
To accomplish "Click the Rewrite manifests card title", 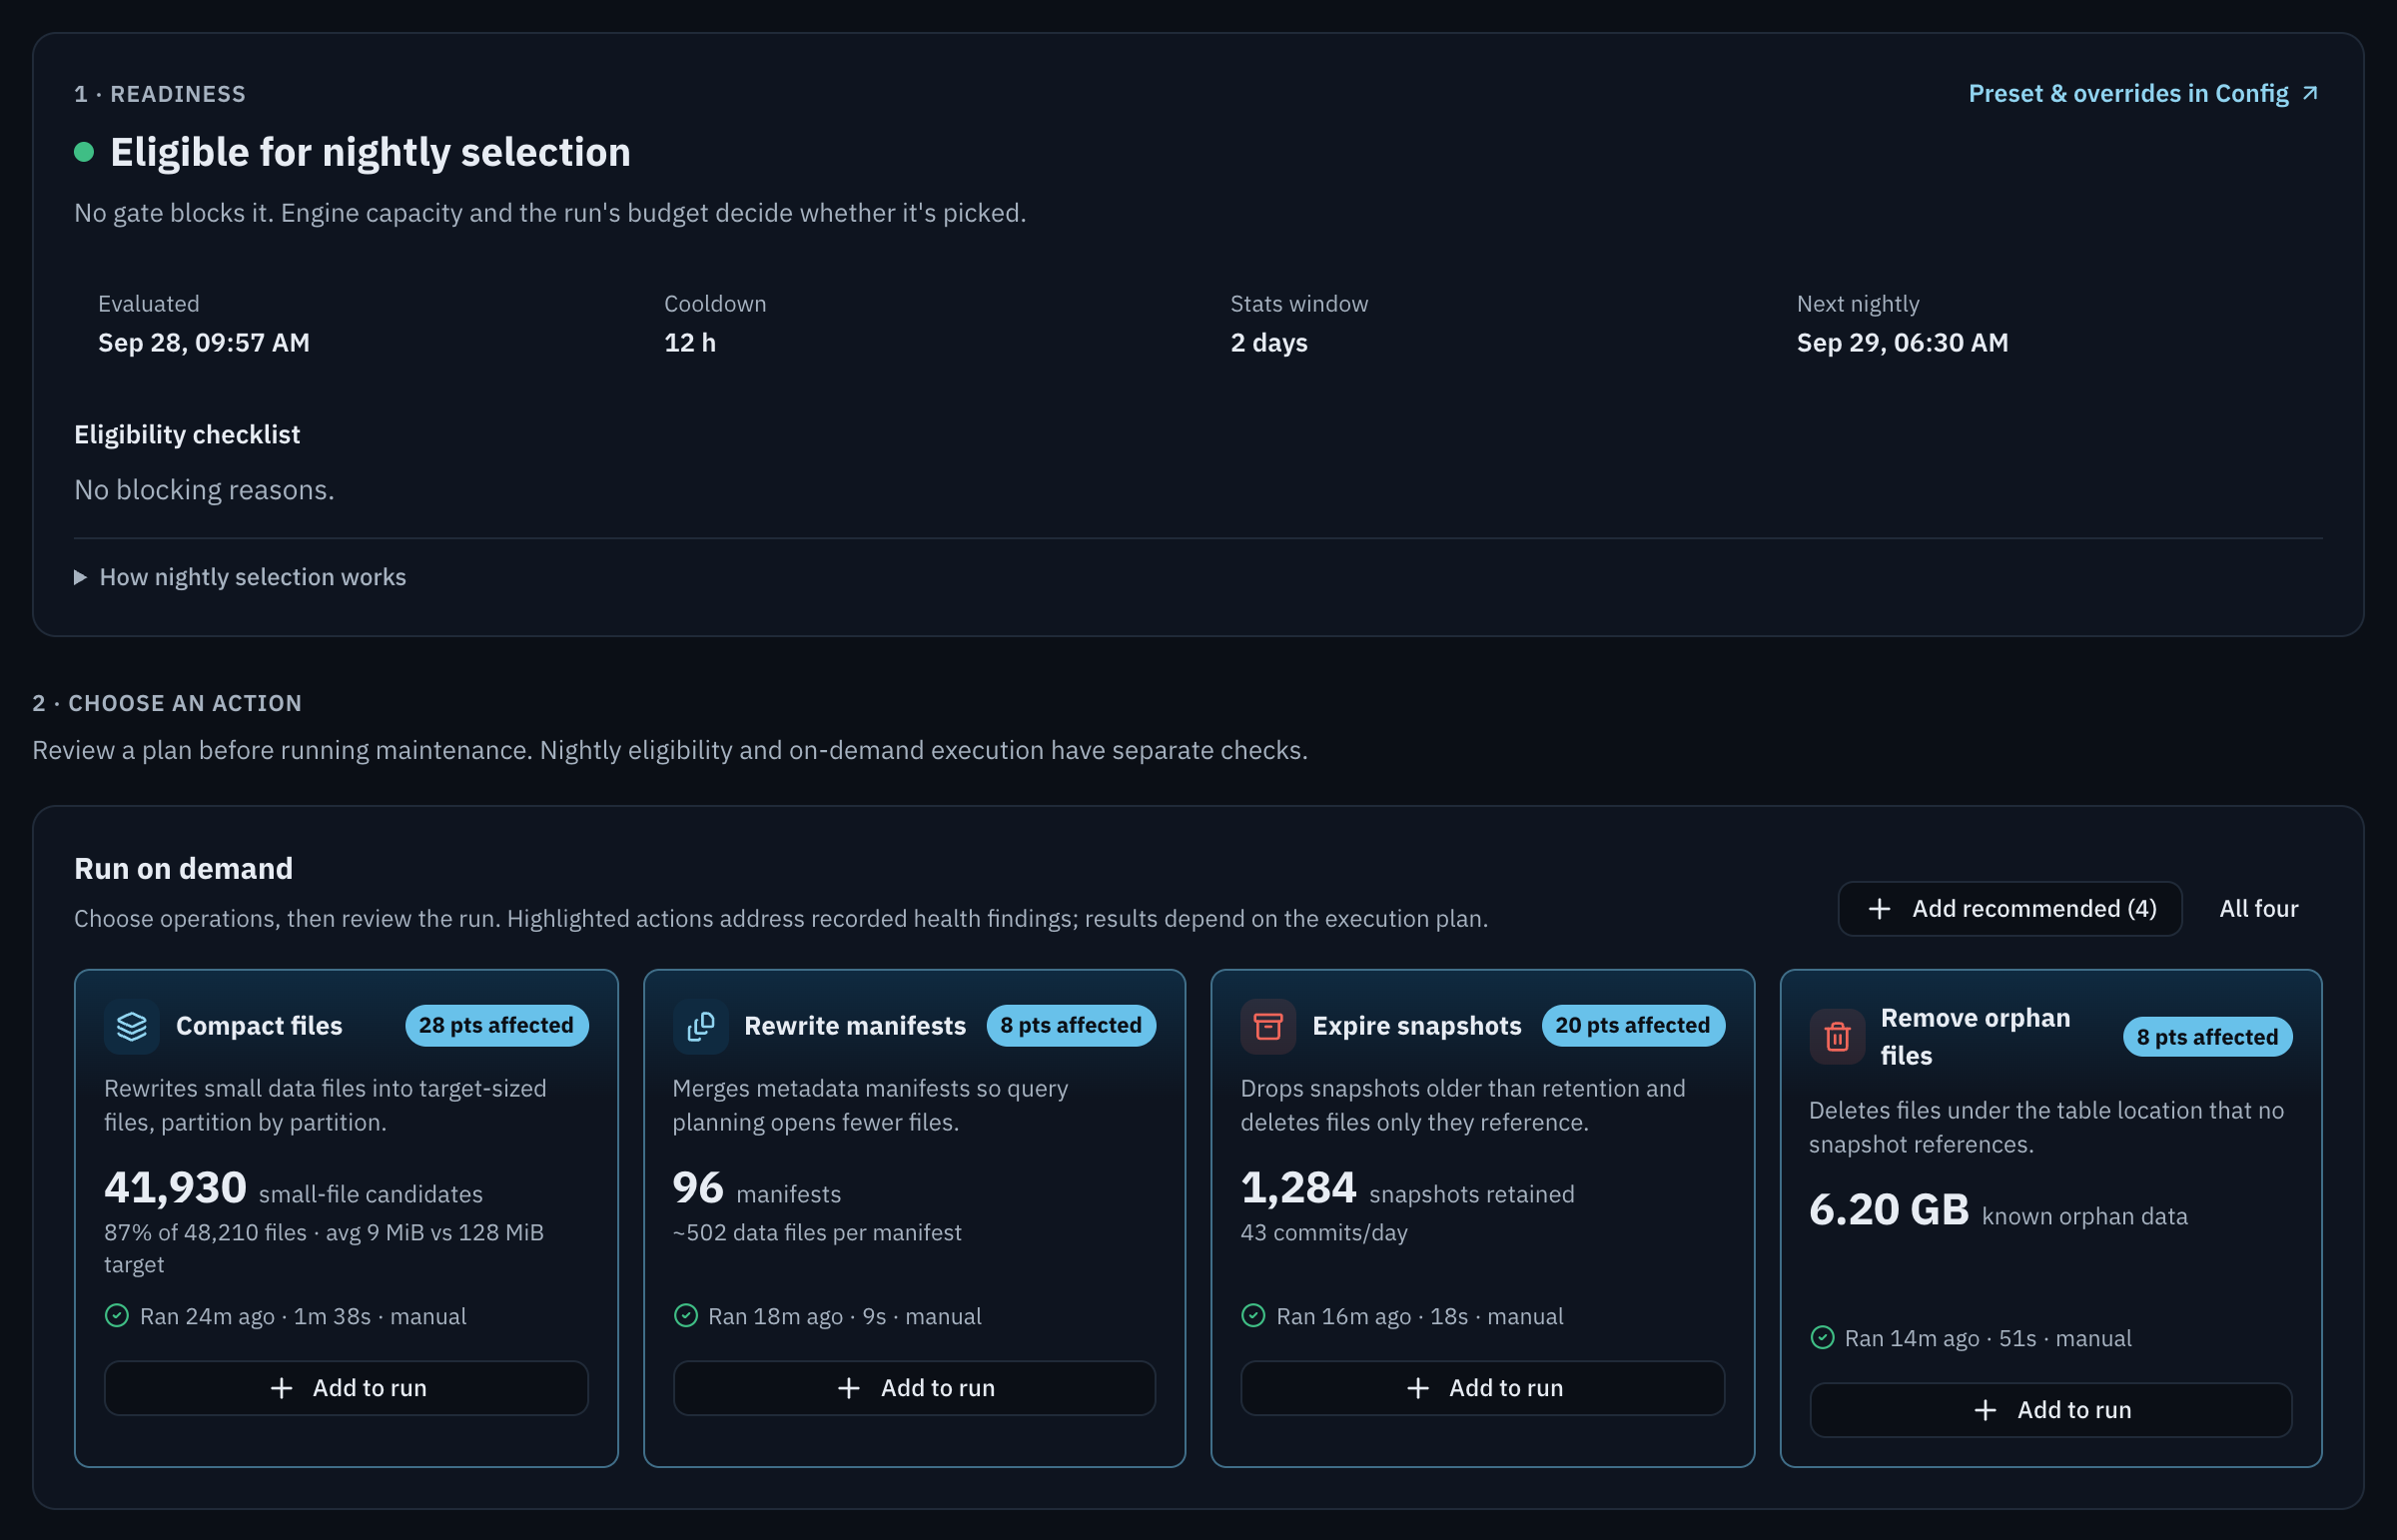I will click(855, 1026).
